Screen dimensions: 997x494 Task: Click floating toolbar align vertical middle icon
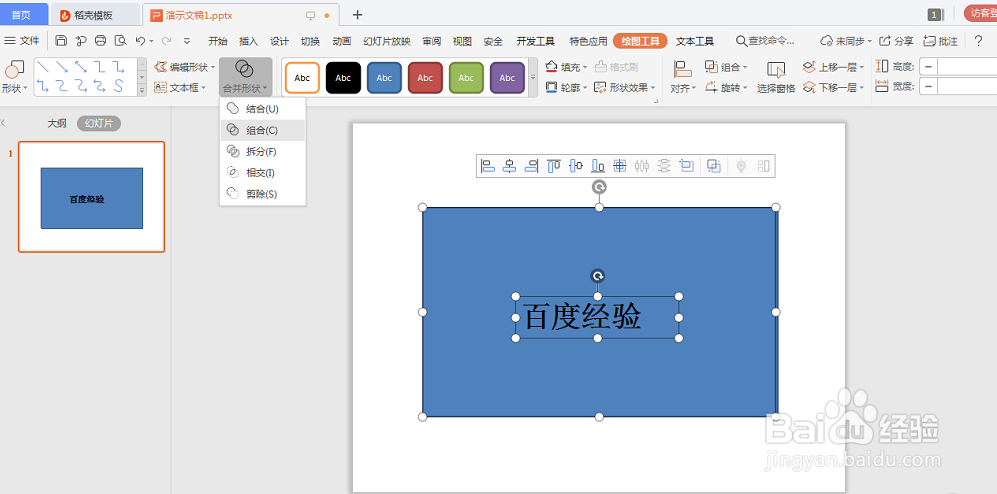point(576,166)
